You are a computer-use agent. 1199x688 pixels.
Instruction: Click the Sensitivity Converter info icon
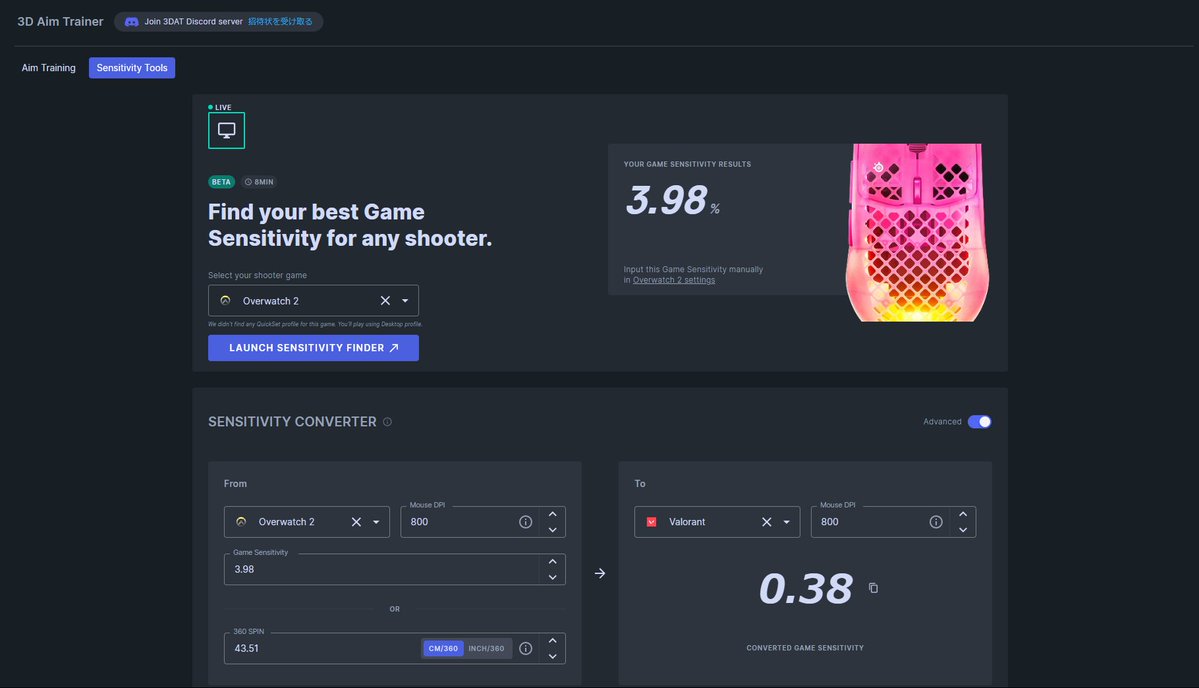point(387,422)
